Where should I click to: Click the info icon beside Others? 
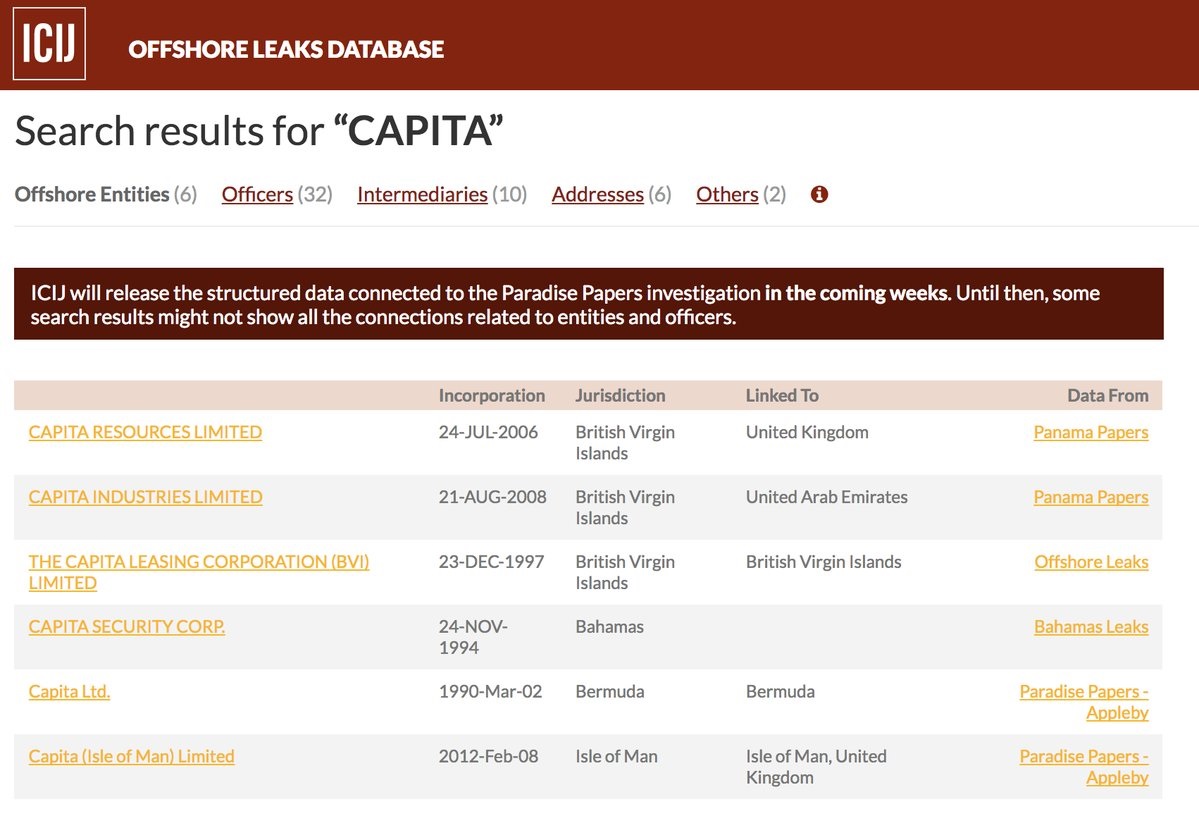coord(819,194)
